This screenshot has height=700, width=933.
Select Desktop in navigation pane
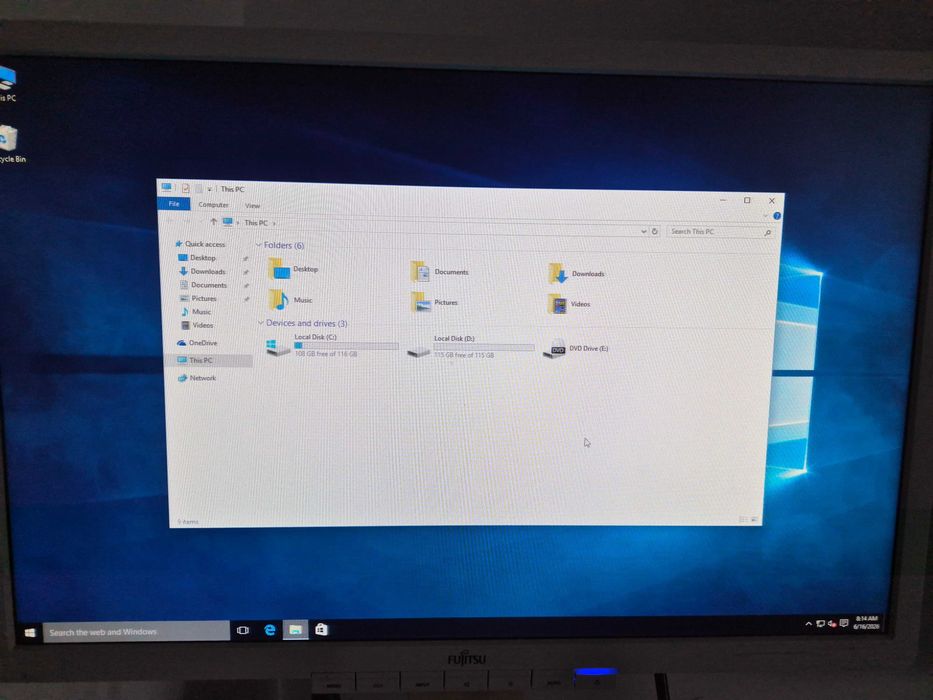coord(197,258)
